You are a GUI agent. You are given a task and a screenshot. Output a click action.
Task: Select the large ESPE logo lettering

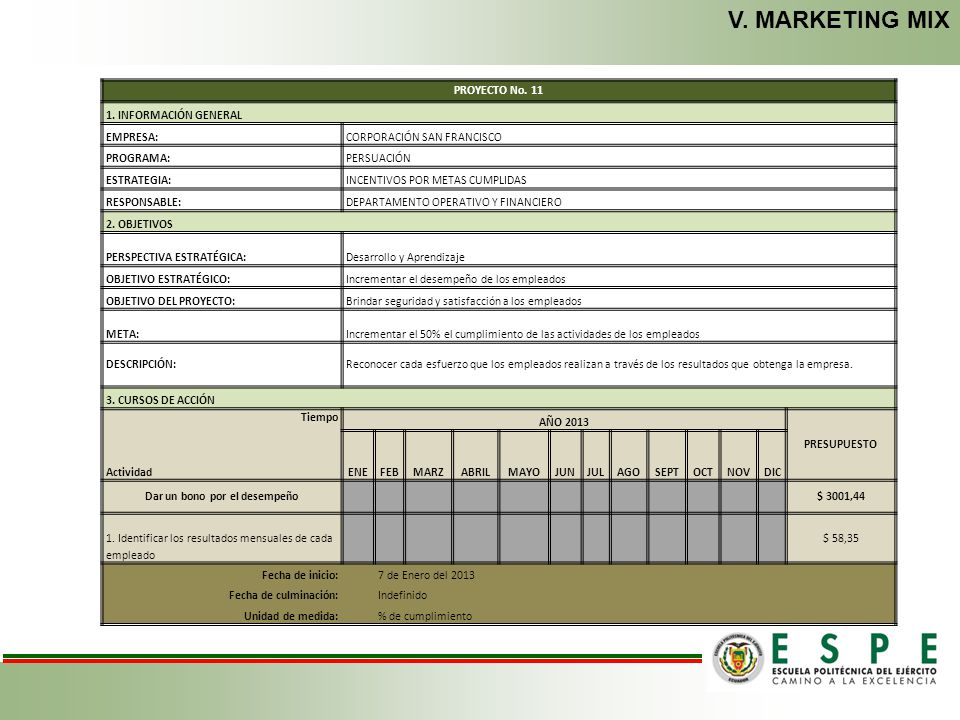click(x=854, y=649)
